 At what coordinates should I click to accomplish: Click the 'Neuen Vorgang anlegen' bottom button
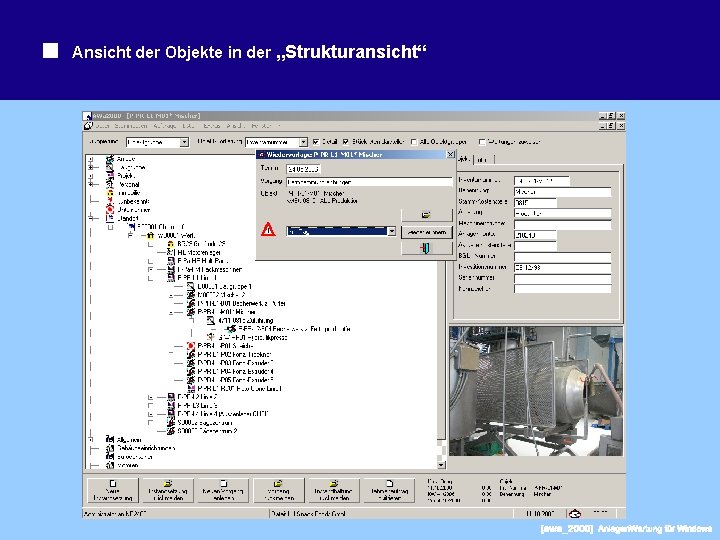pos(223,490)
